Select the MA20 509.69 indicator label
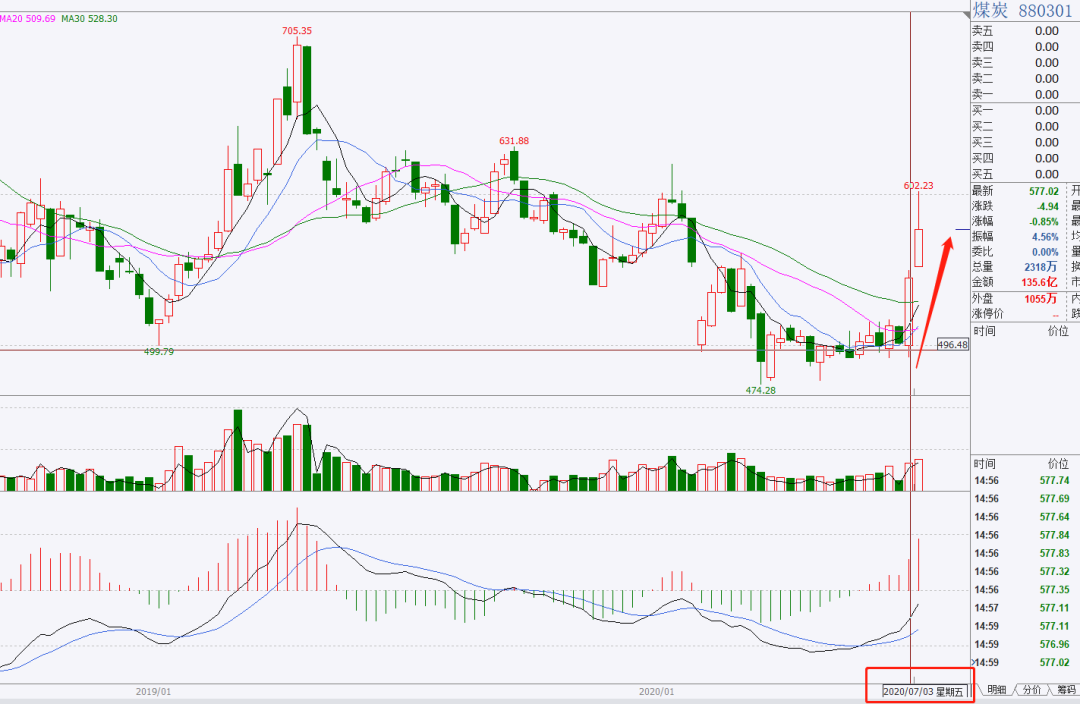 (x=28, y=19)
